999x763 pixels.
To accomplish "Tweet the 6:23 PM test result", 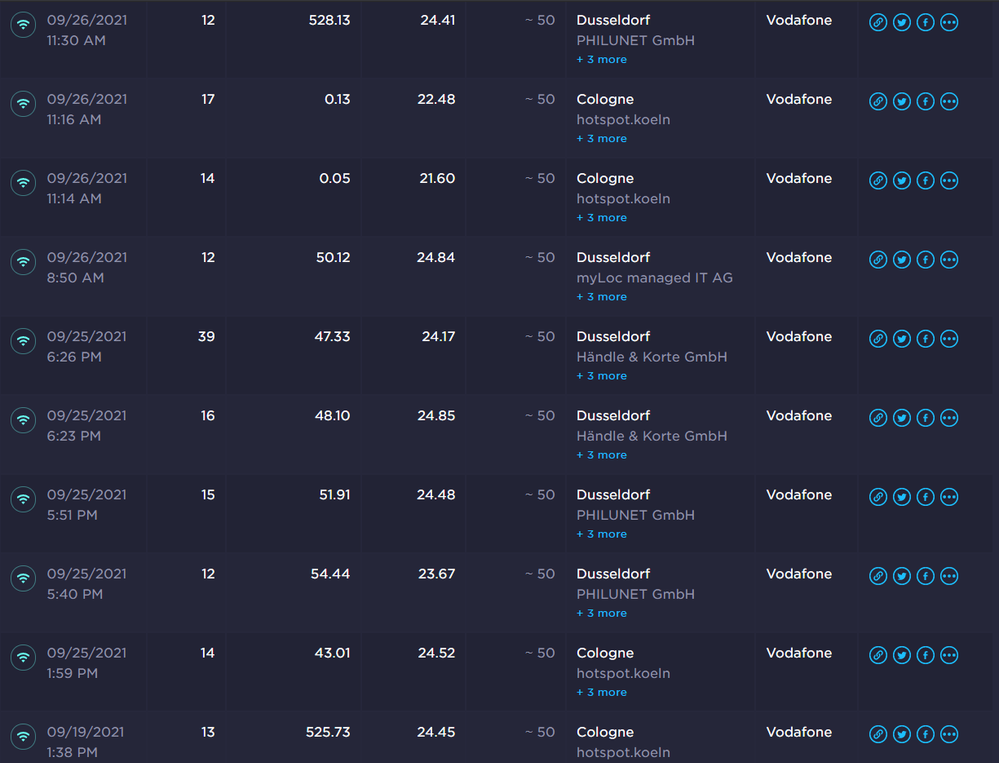I will click(x=902, y=417).
